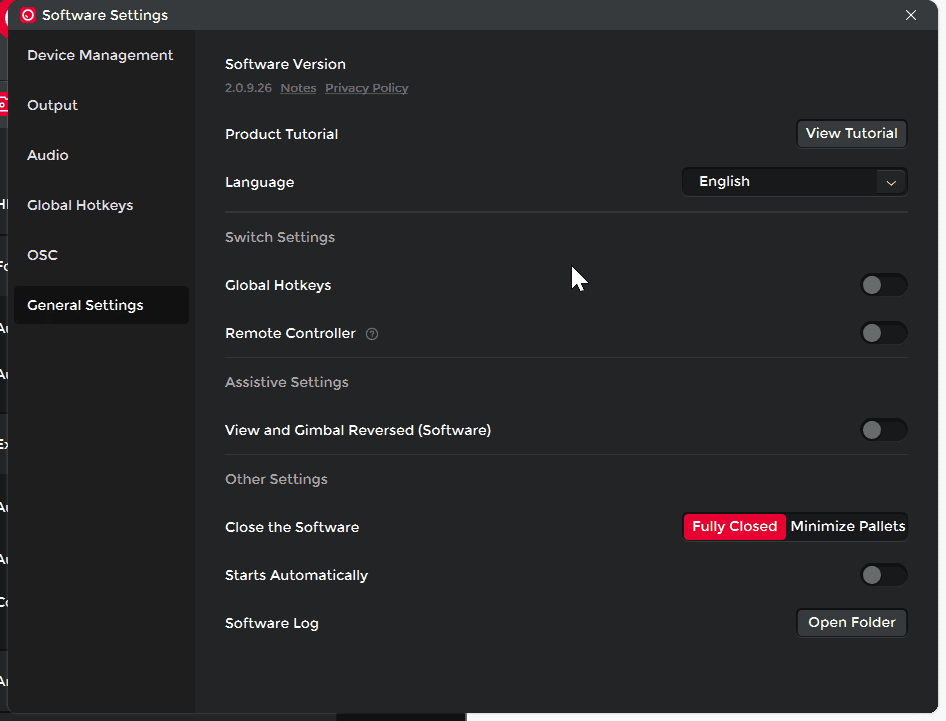Open the version Notes link
Screen dimensions: 946x721
click(298, 88)
